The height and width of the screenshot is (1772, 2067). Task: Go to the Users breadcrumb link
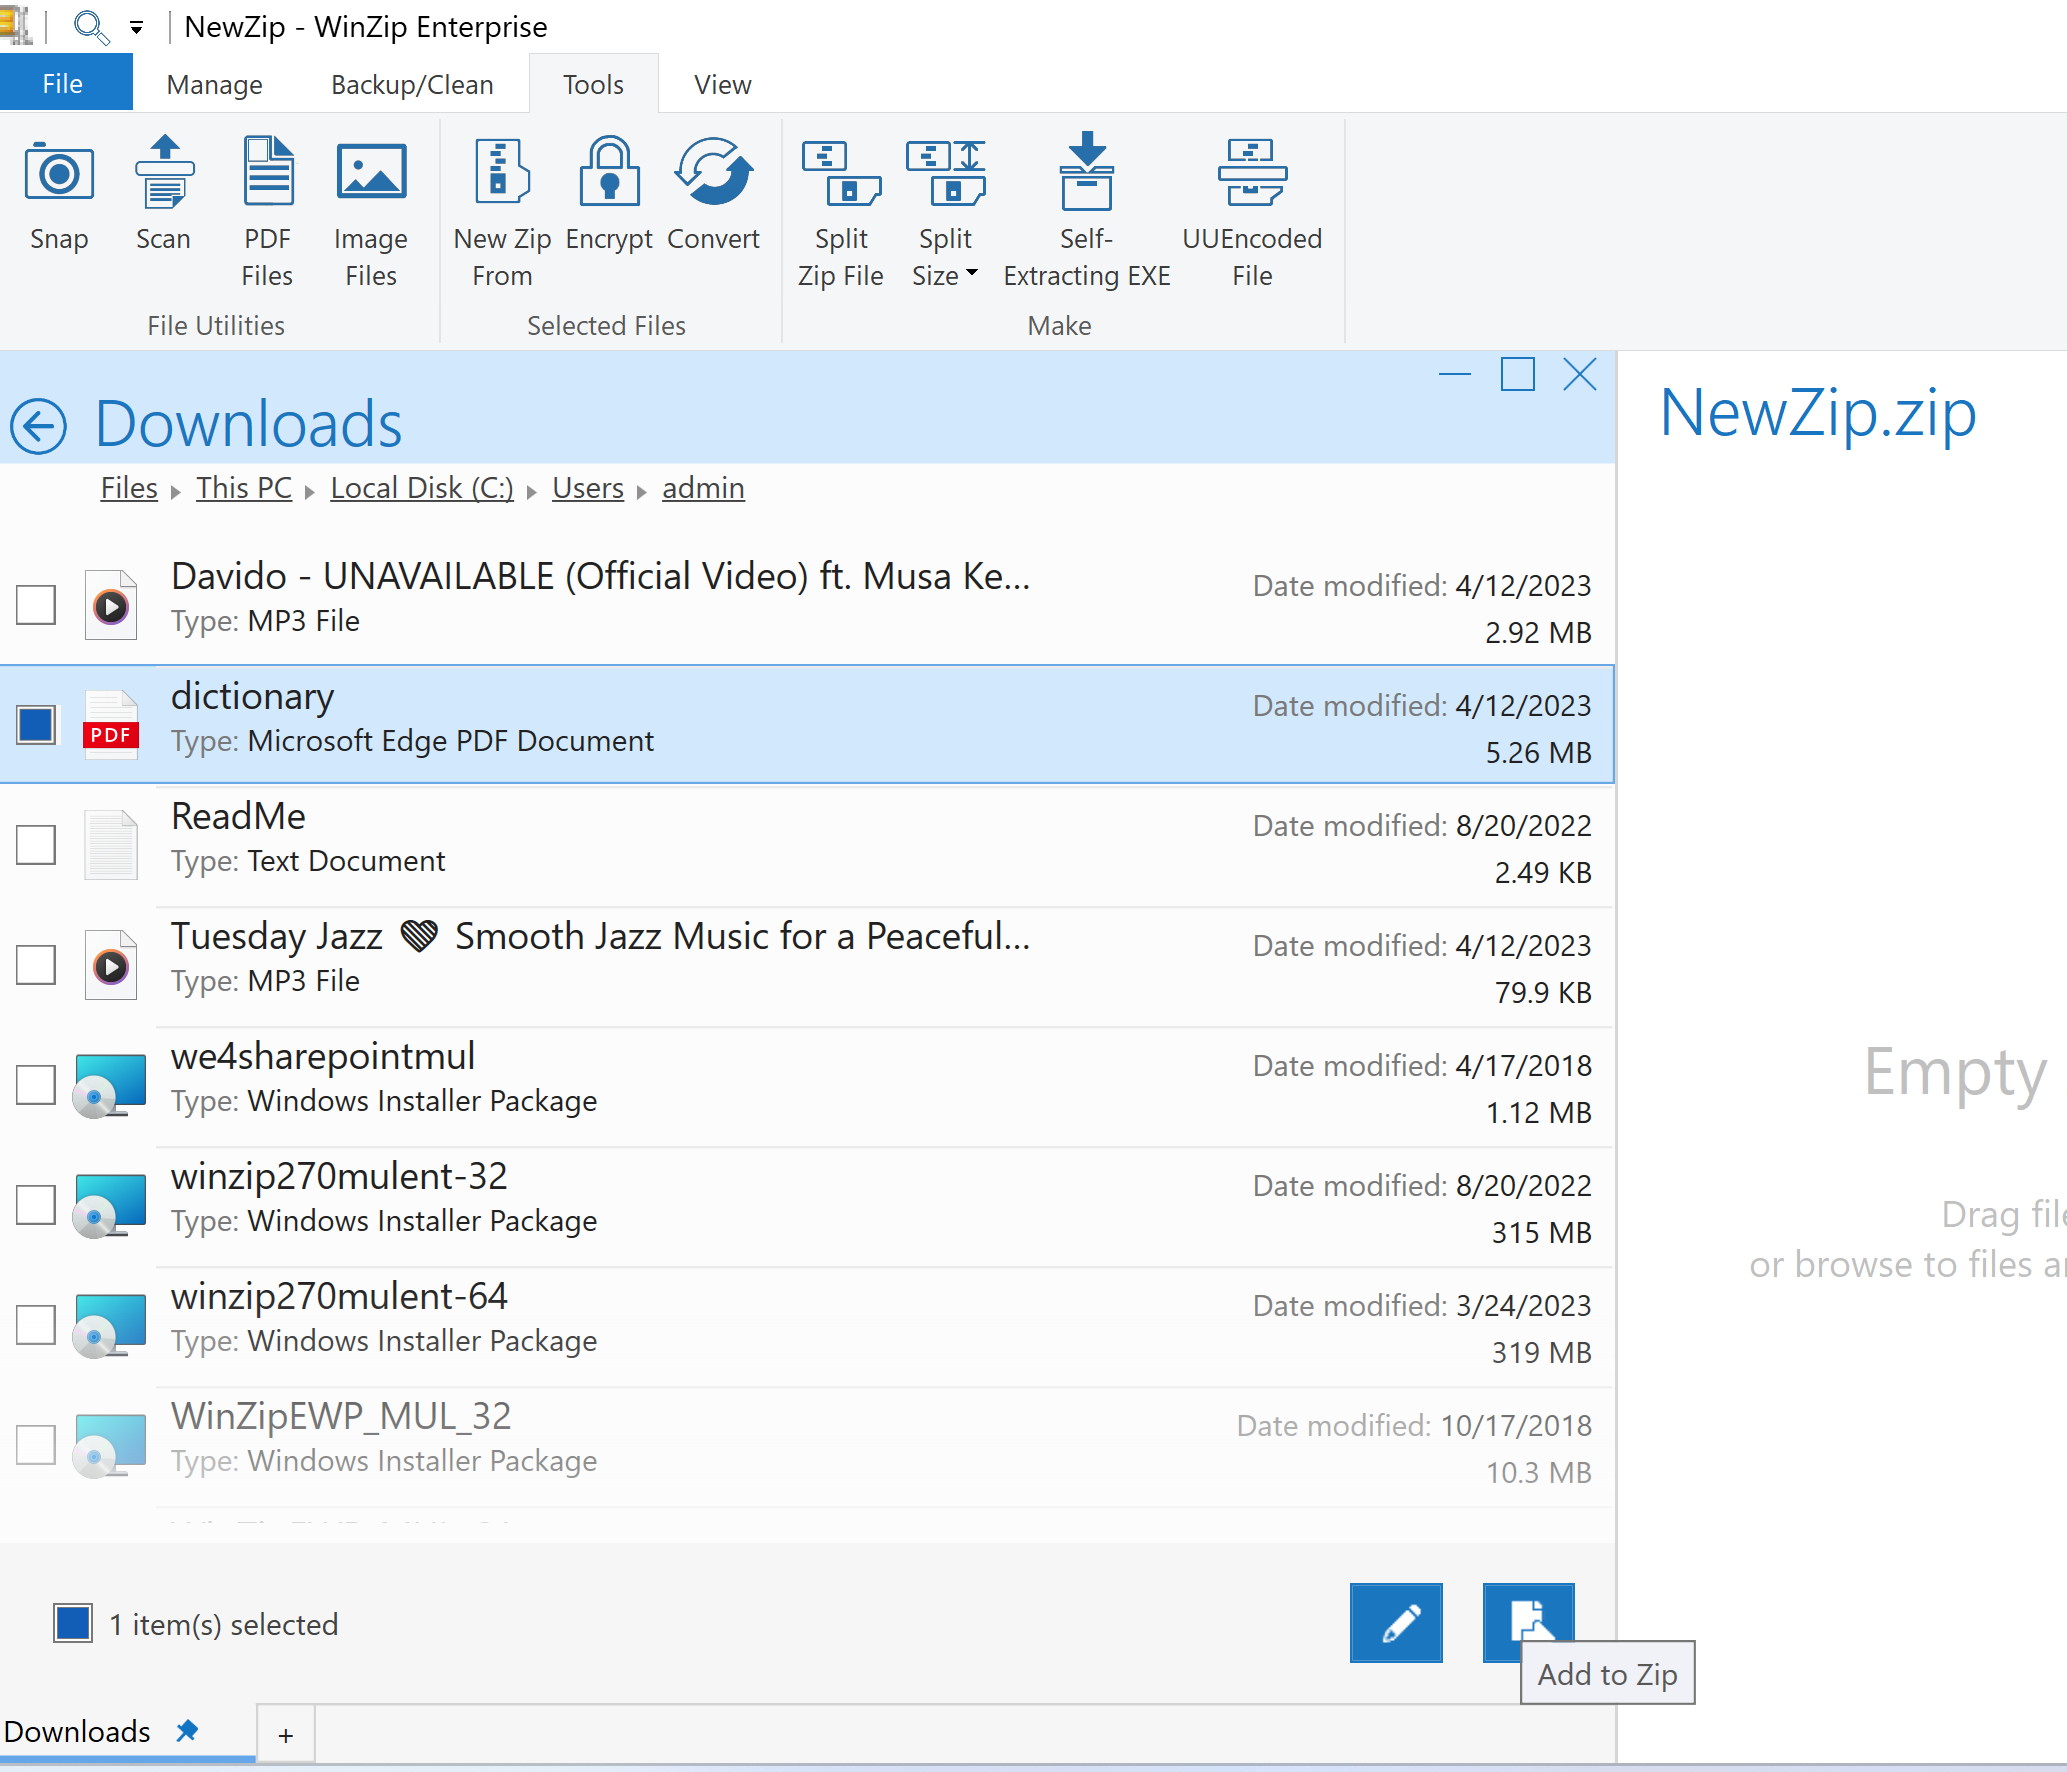tap(588, 488)
